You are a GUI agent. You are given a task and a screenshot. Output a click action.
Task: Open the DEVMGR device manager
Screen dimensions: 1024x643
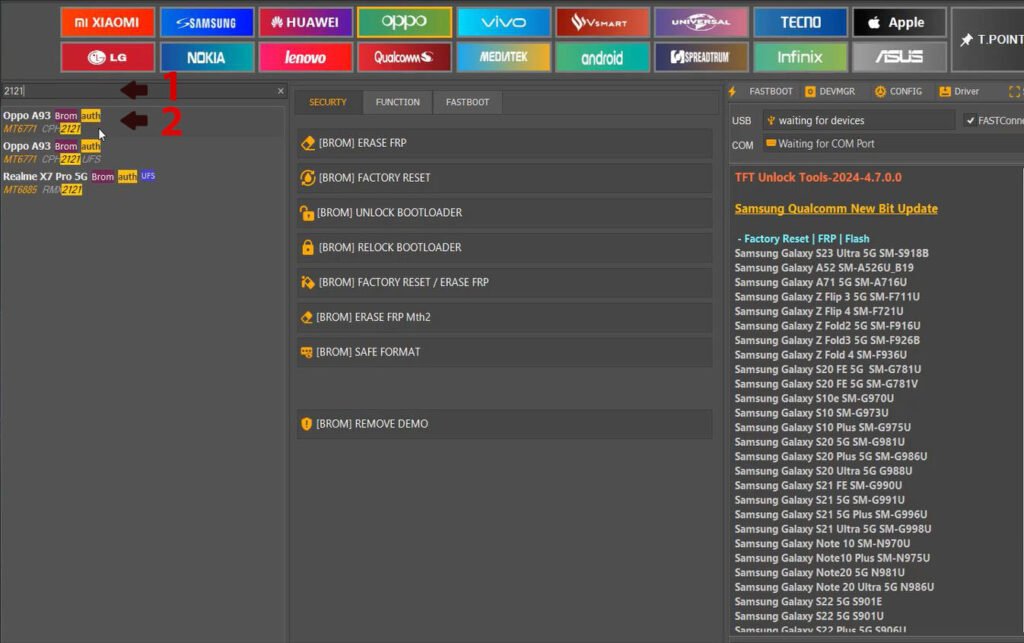click(x=830, y=91)
